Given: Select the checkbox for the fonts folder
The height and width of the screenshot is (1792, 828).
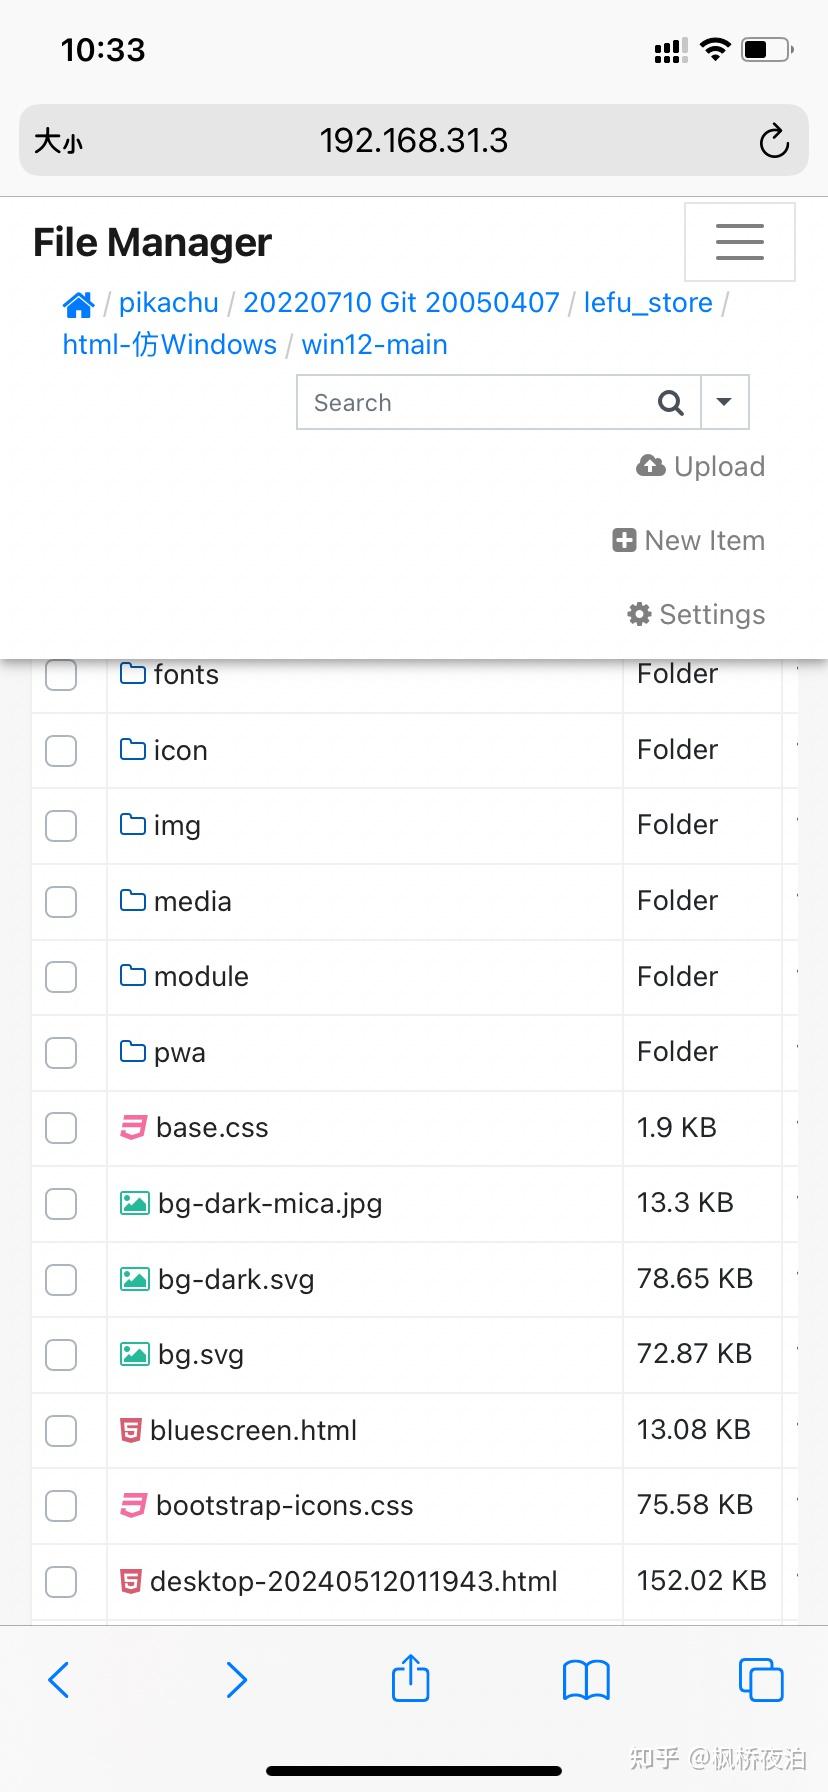Looking at the screenshot, I should tap(60, 675).
